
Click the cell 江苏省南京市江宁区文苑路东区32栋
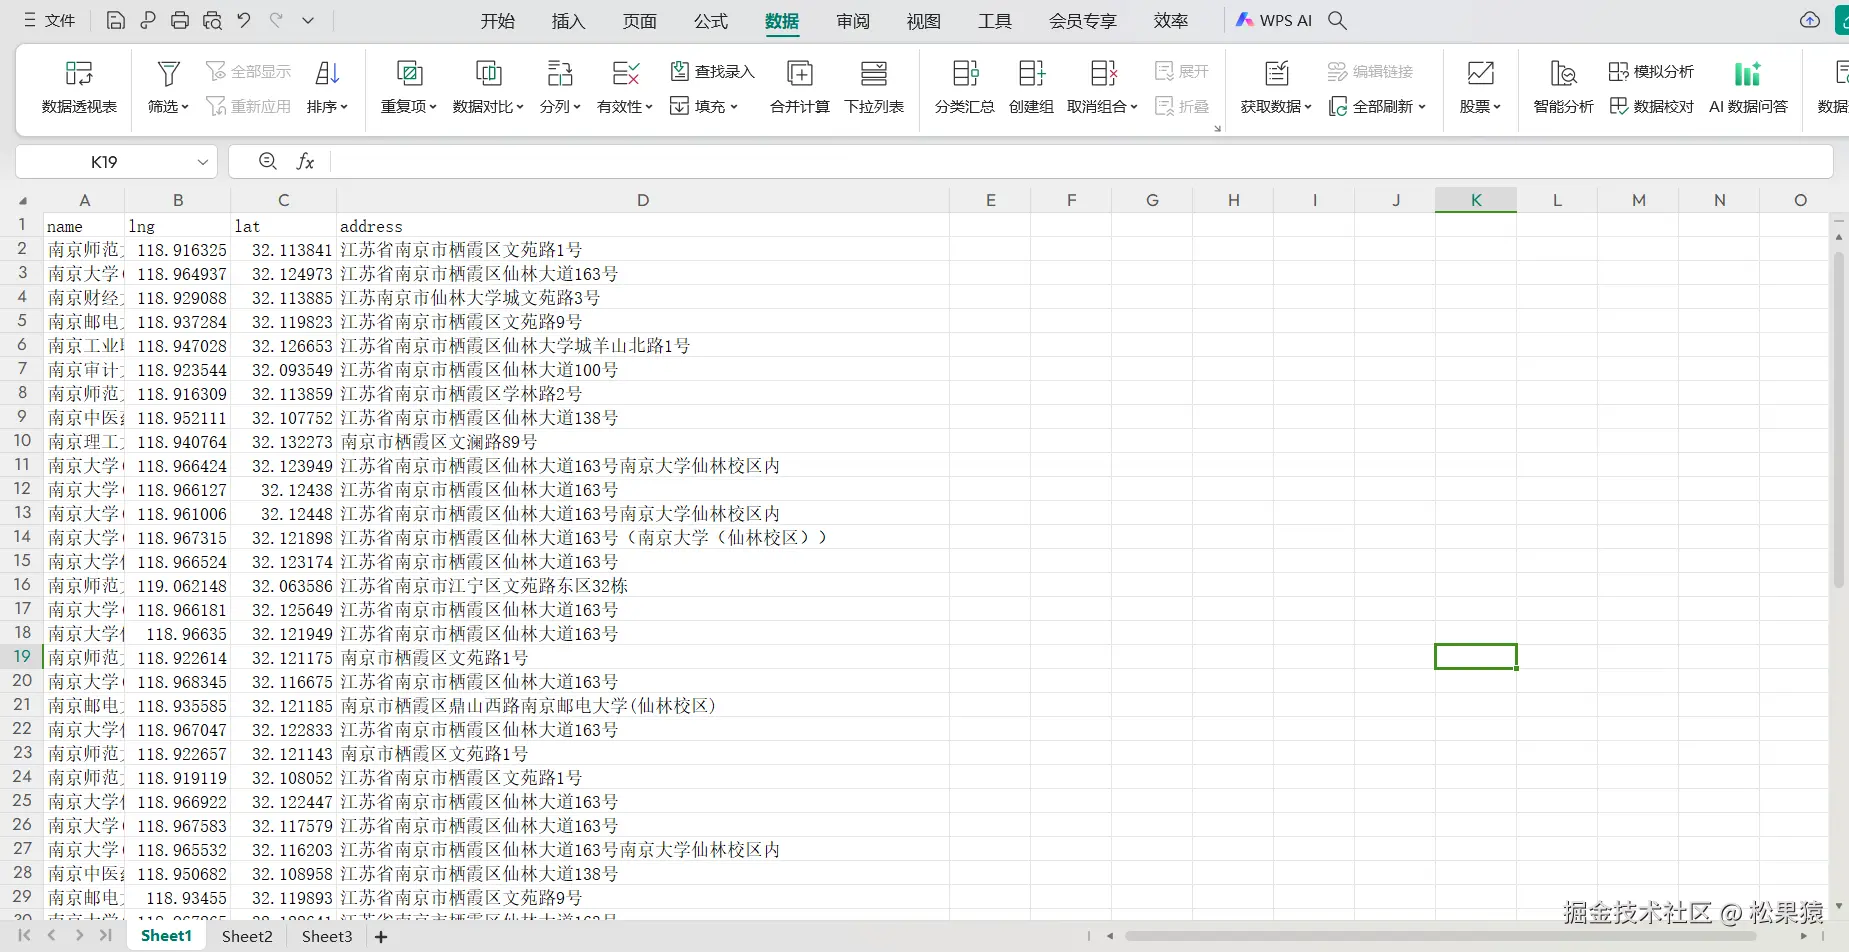click(x=643, y=586)
